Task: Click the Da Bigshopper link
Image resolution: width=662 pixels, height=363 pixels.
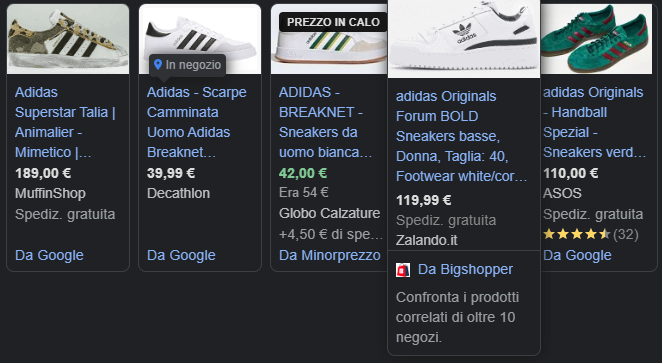Action: click(x=465, y=269)
